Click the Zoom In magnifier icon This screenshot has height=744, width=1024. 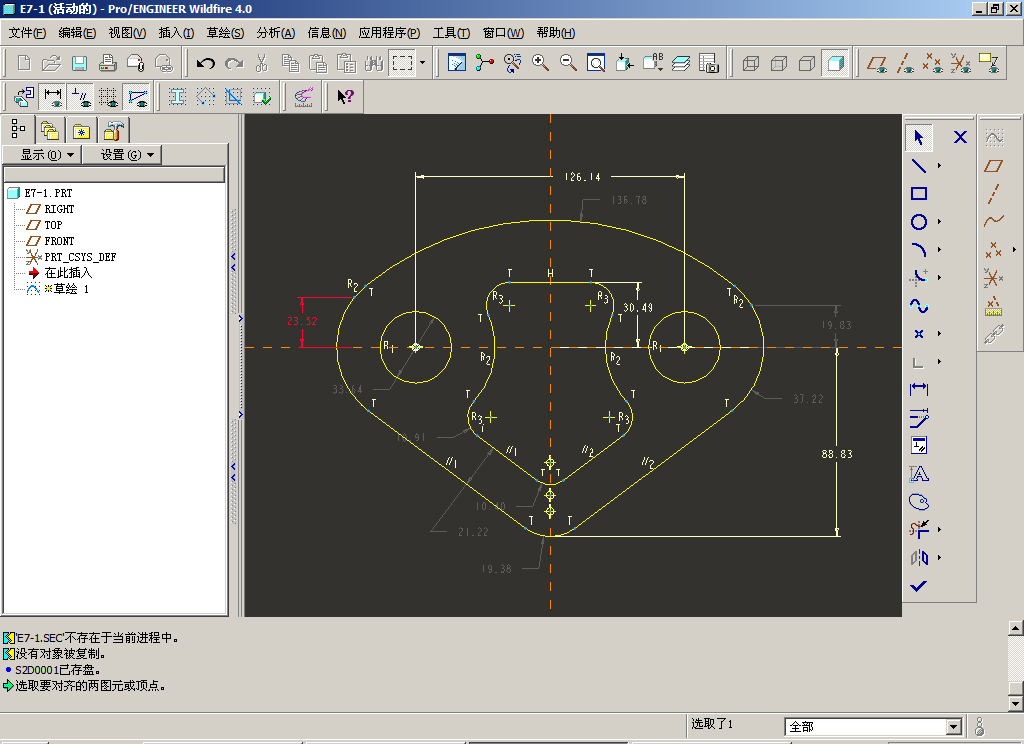[540, 63]
